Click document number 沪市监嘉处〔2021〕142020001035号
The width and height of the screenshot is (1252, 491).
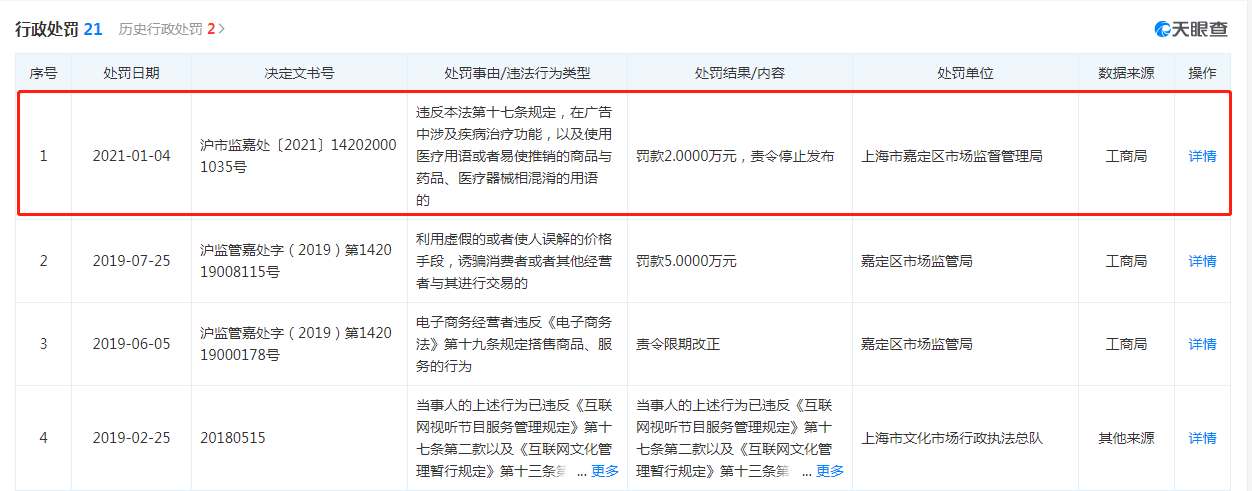(x=298, y=156)
